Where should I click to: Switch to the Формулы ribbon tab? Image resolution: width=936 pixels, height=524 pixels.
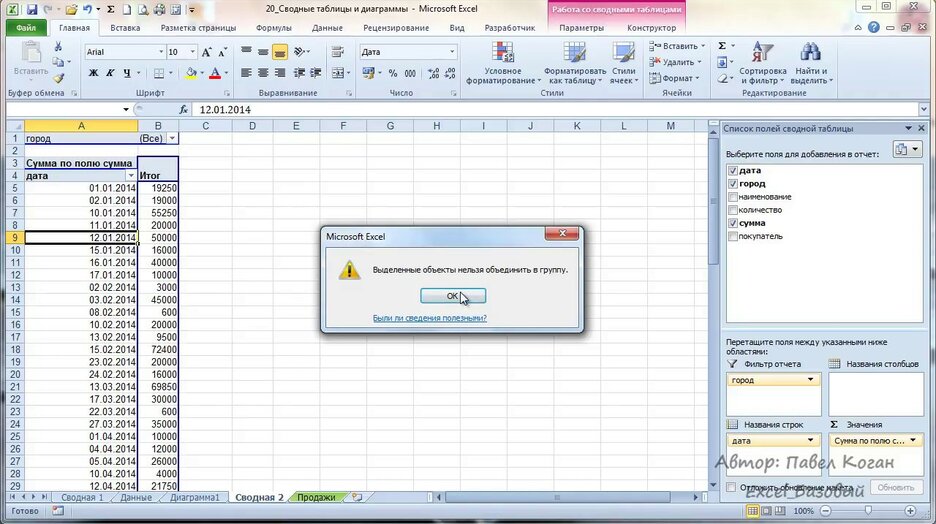point(273,27)
